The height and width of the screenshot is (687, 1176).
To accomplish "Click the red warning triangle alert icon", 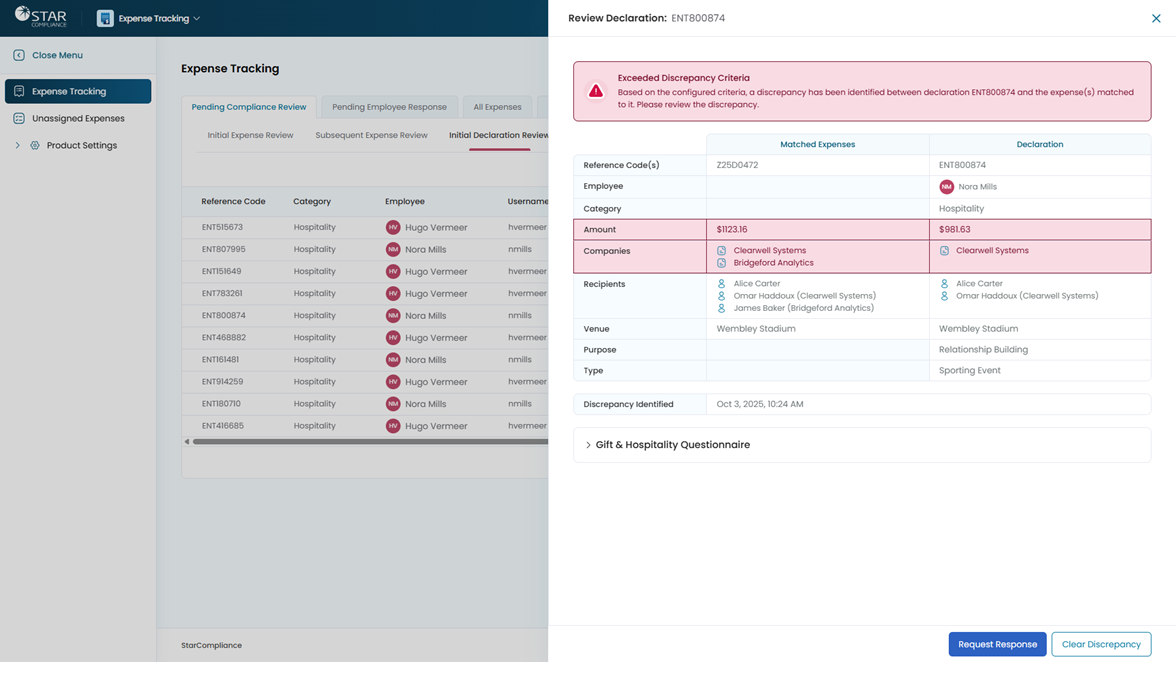I will [x=596, y=91].
